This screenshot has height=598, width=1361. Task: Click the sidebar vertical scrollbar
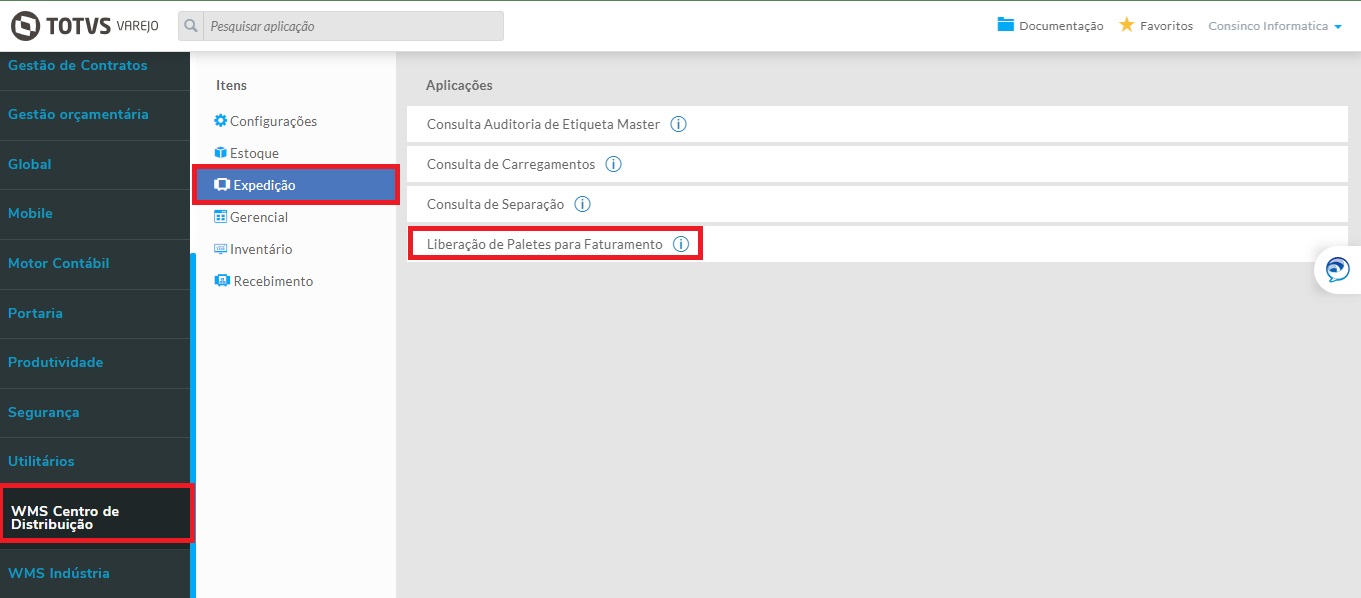pos(193,426)
